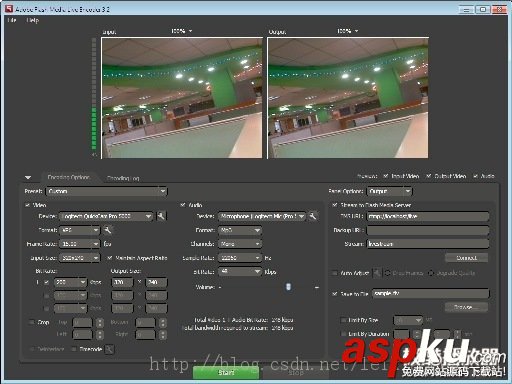Click the Output video preview

[x=348, y=98]
